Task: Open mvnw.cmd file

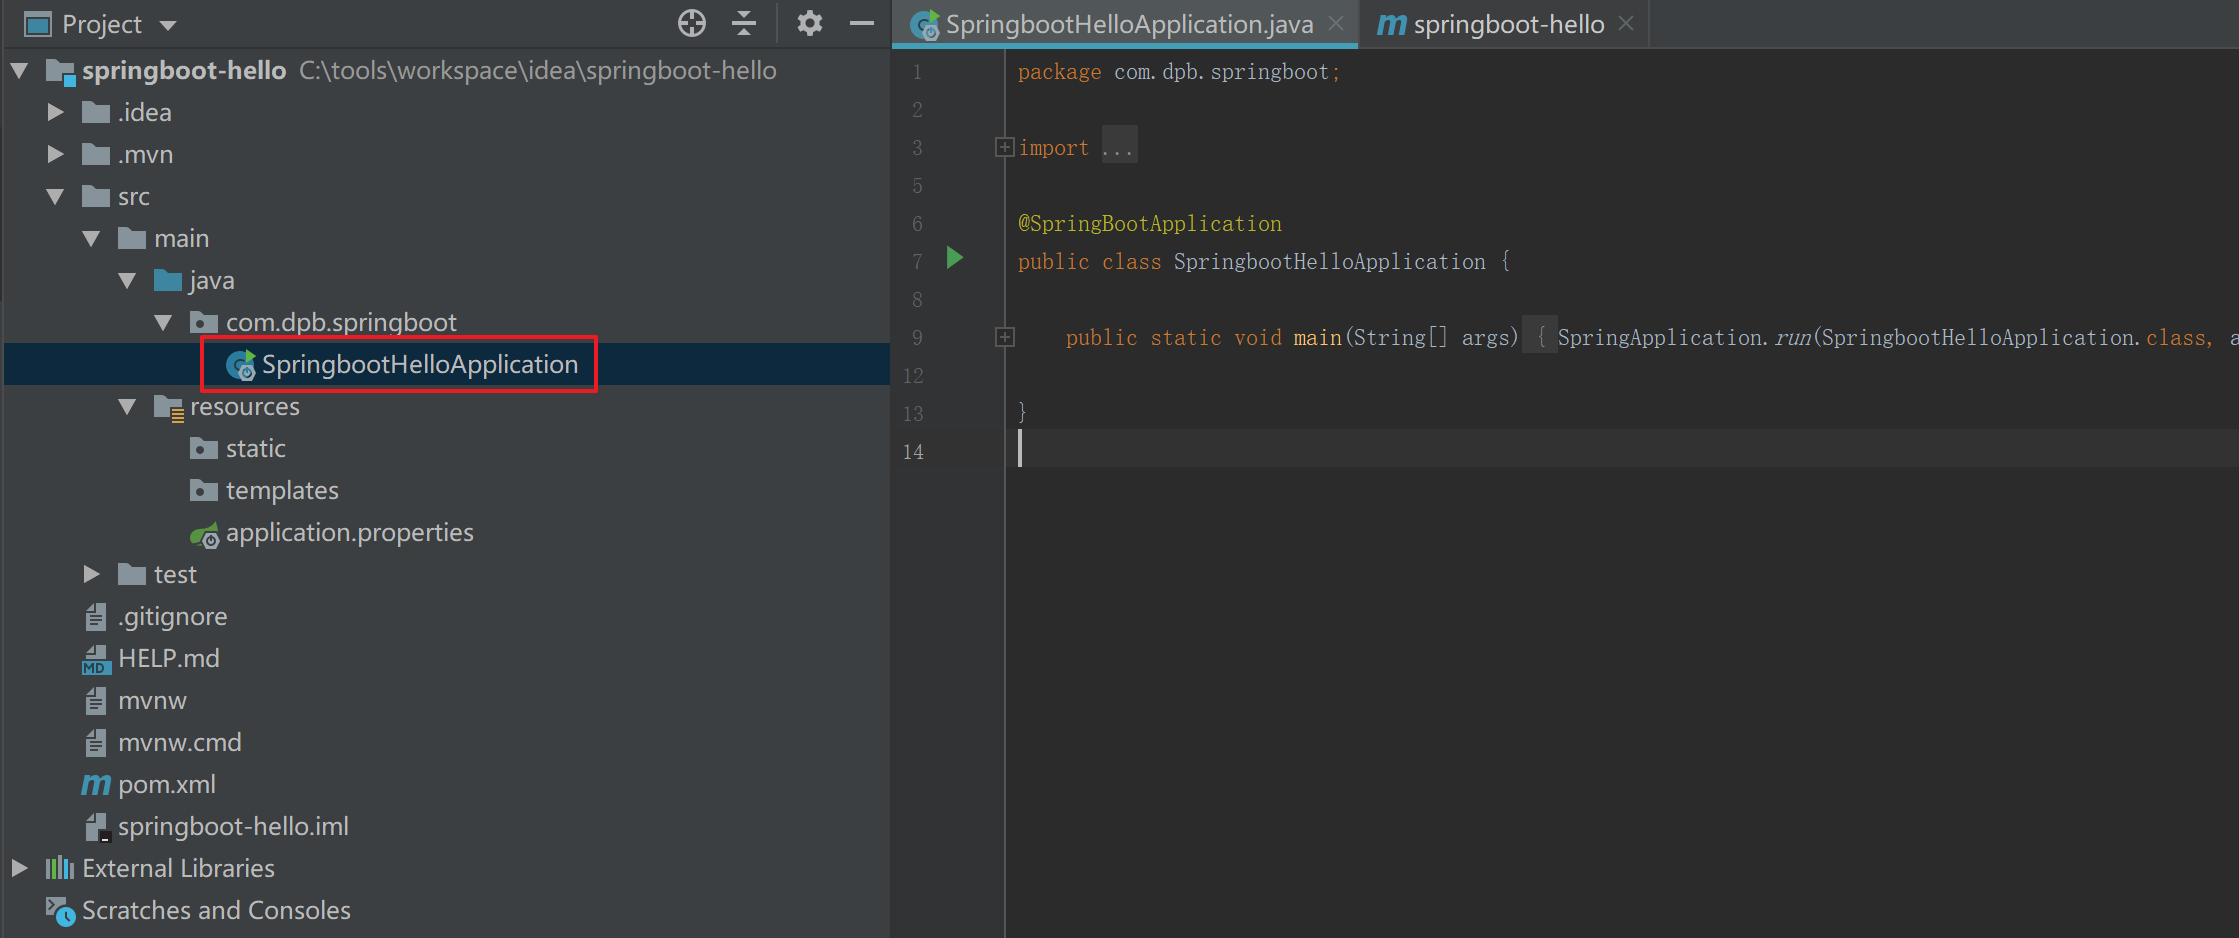Action: coord(180,743)
